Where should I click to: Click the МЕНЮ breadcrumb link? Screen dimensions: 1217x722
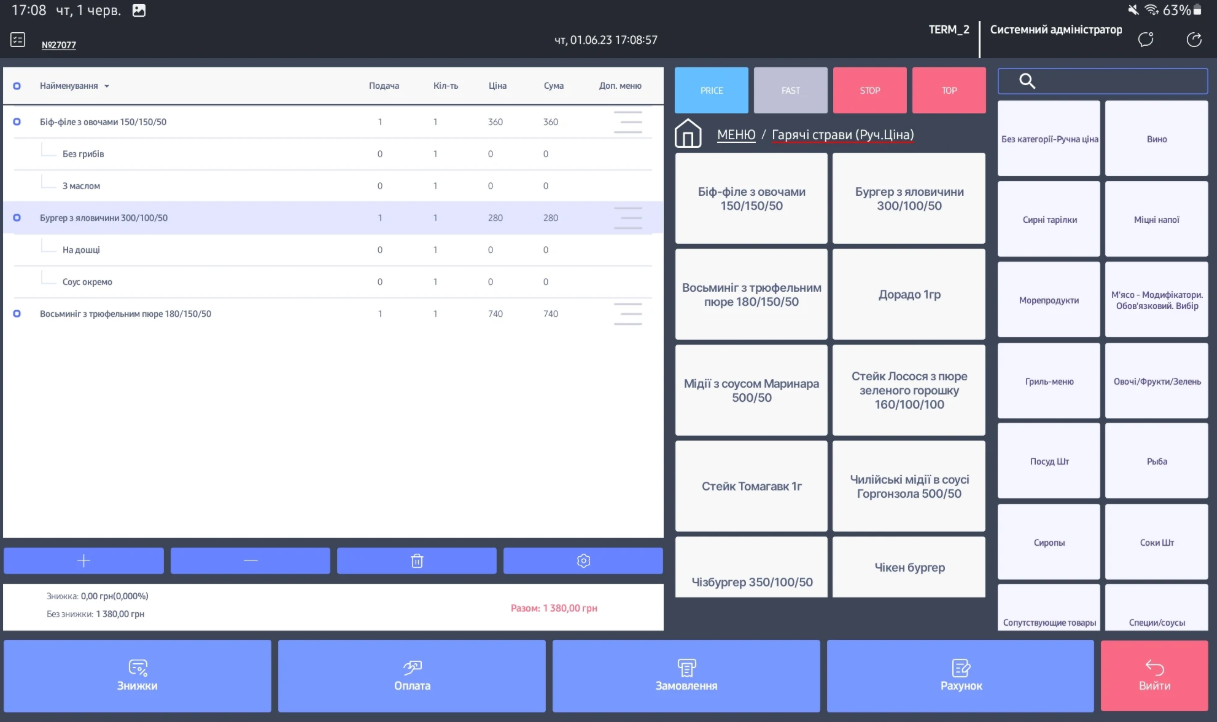click(x=736, y=134)
